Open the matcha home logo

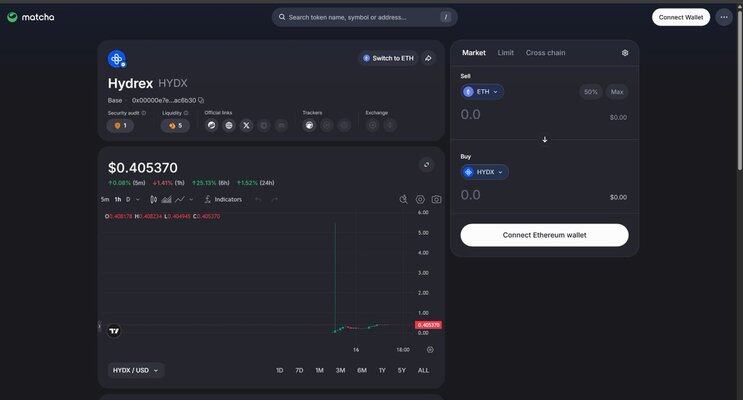[31, 17]
